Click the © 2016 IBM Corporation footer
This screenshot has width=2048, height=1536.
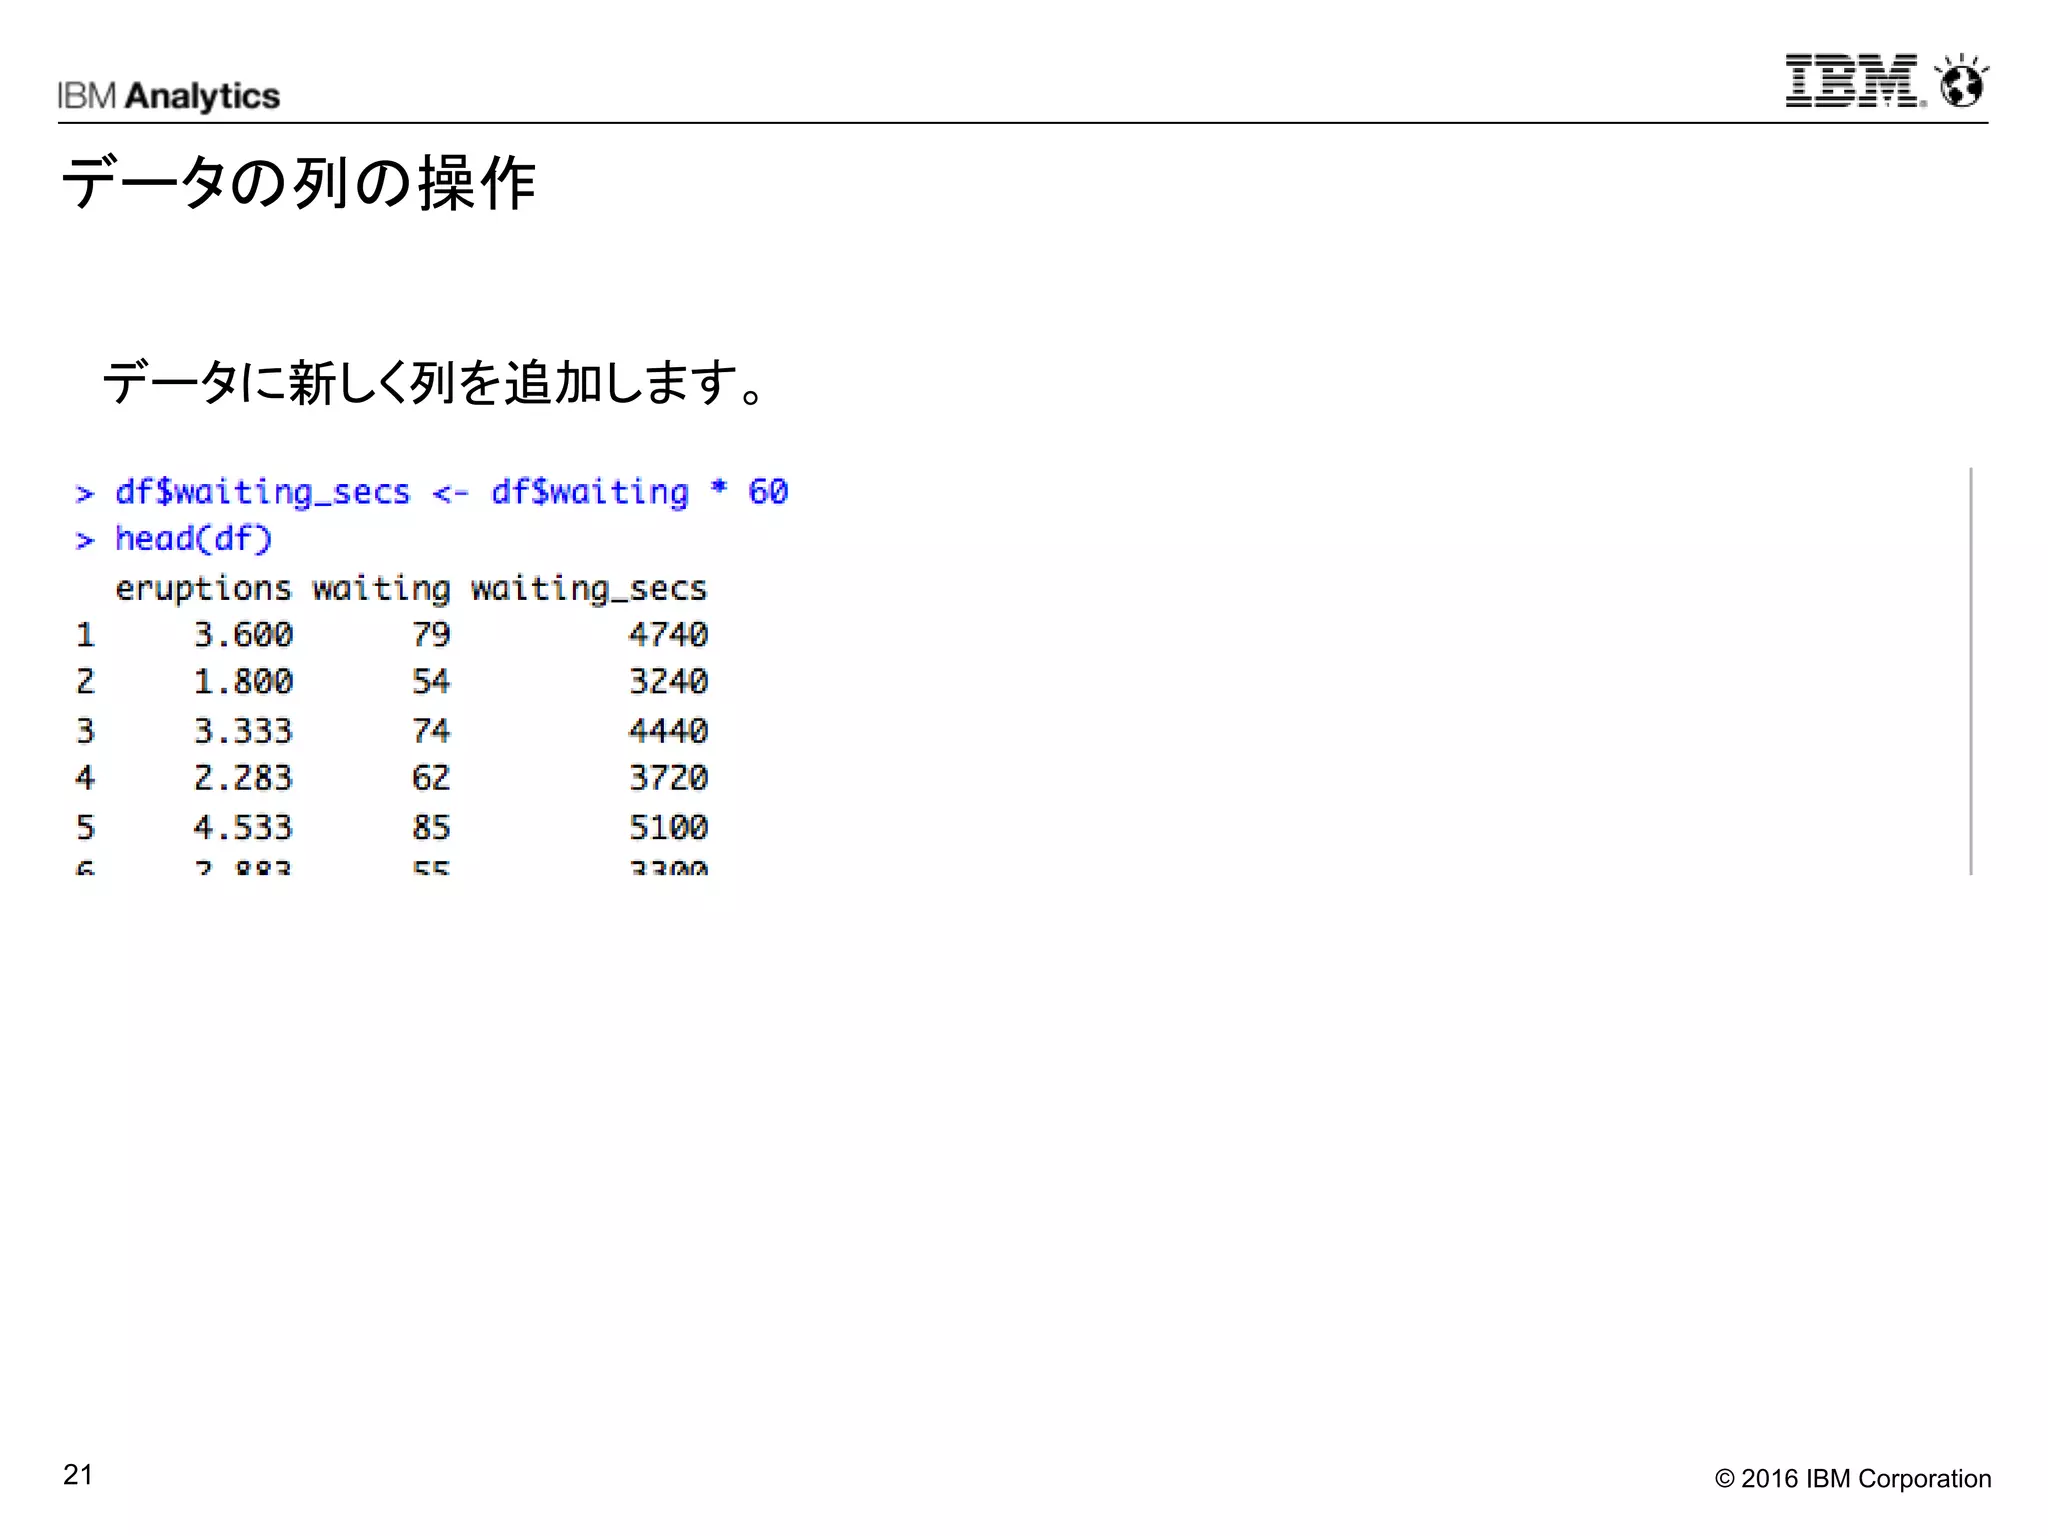pos(1853,1479)
